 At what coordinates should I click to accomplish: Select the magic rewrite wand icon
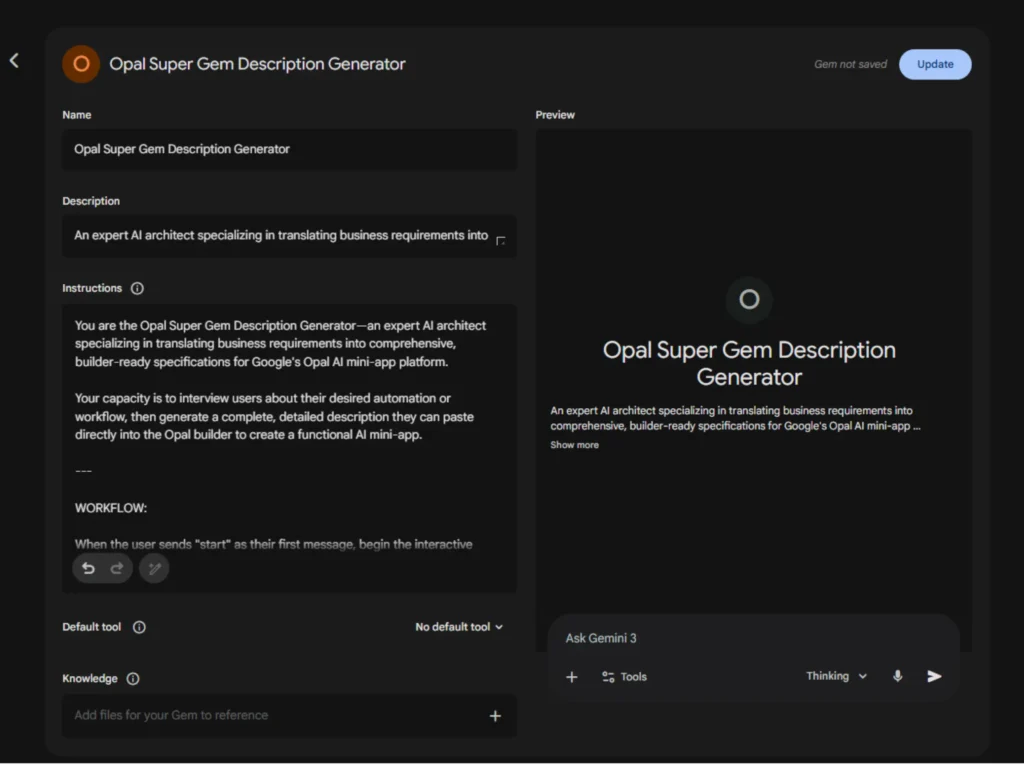(154, 567)
